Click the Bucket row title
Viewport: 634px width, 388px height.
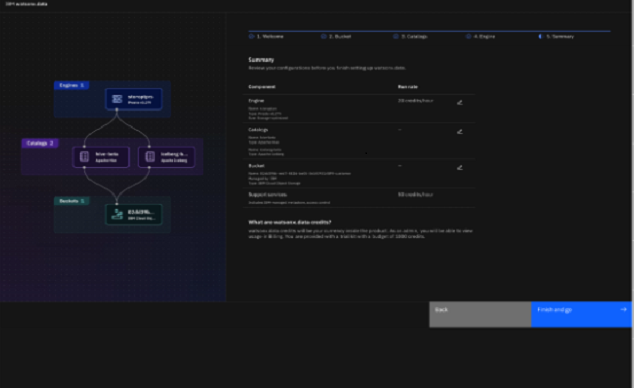click(256, 166)
